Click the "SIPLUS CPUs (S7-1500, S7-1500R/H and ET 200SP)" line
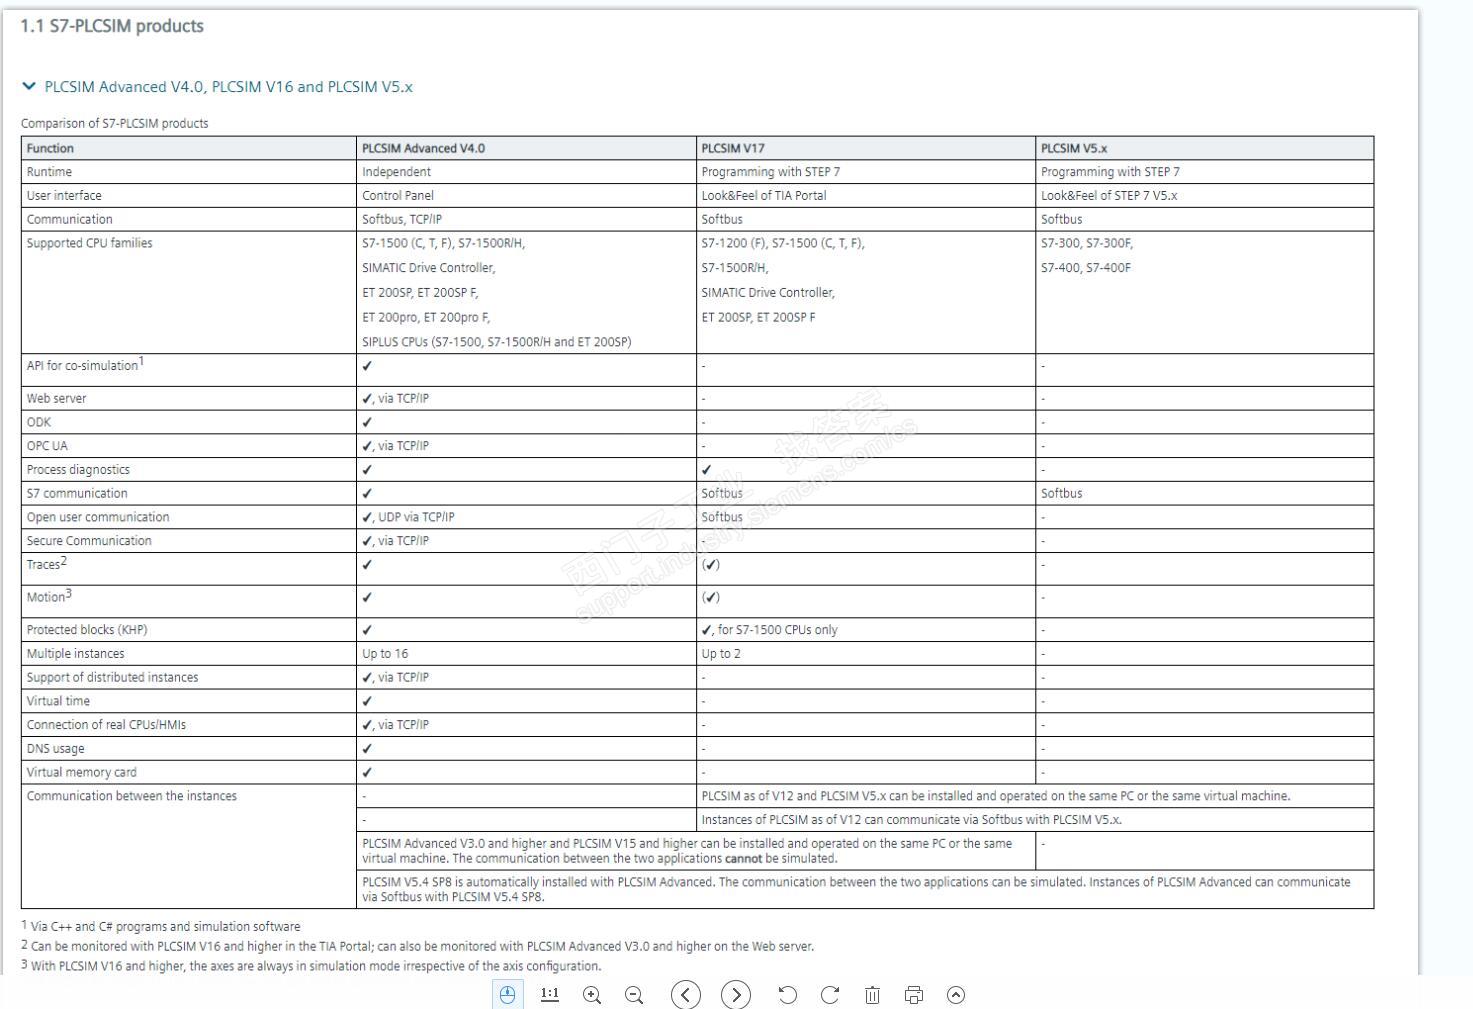Image resolution: width=1473 pixels, height=1009 pixels. click(497, 342)
